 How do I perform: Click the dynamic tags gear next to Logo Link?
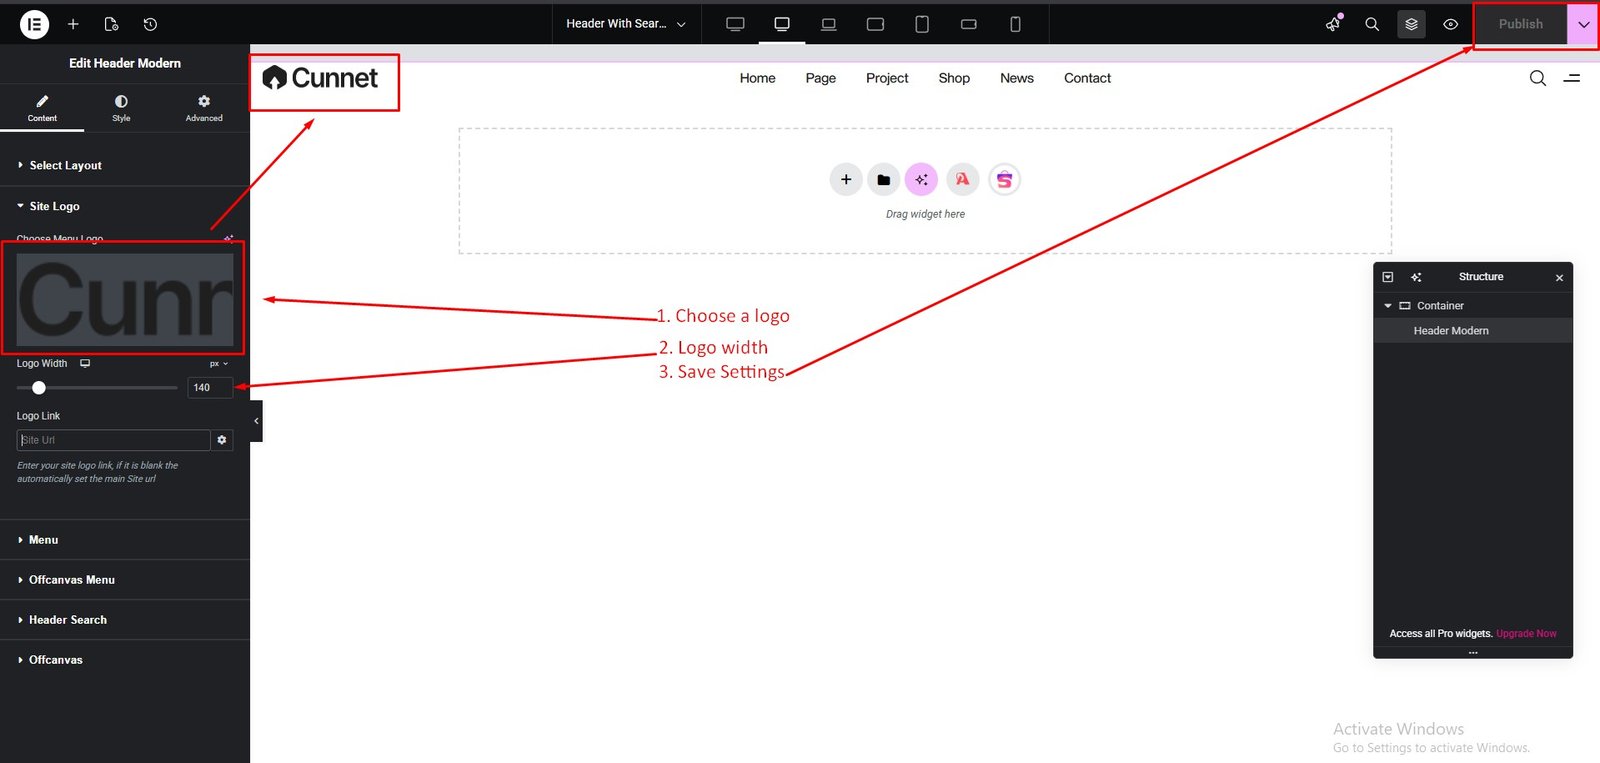click(x=222, y=440)
